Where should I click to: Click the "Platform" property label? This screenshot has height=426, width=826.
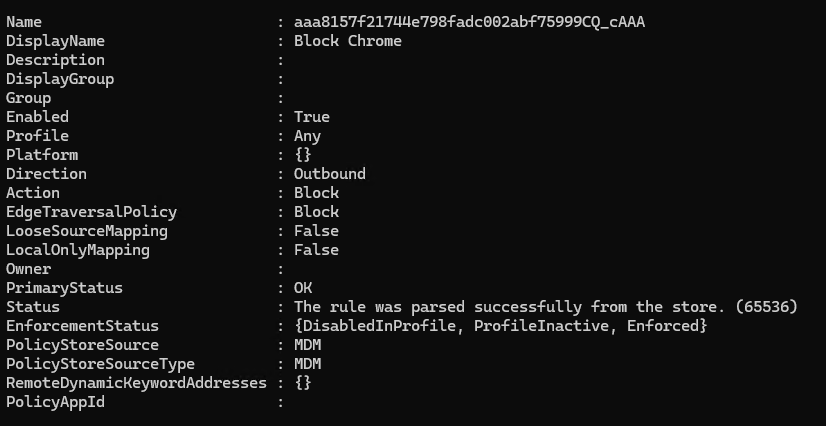[42, 155]
